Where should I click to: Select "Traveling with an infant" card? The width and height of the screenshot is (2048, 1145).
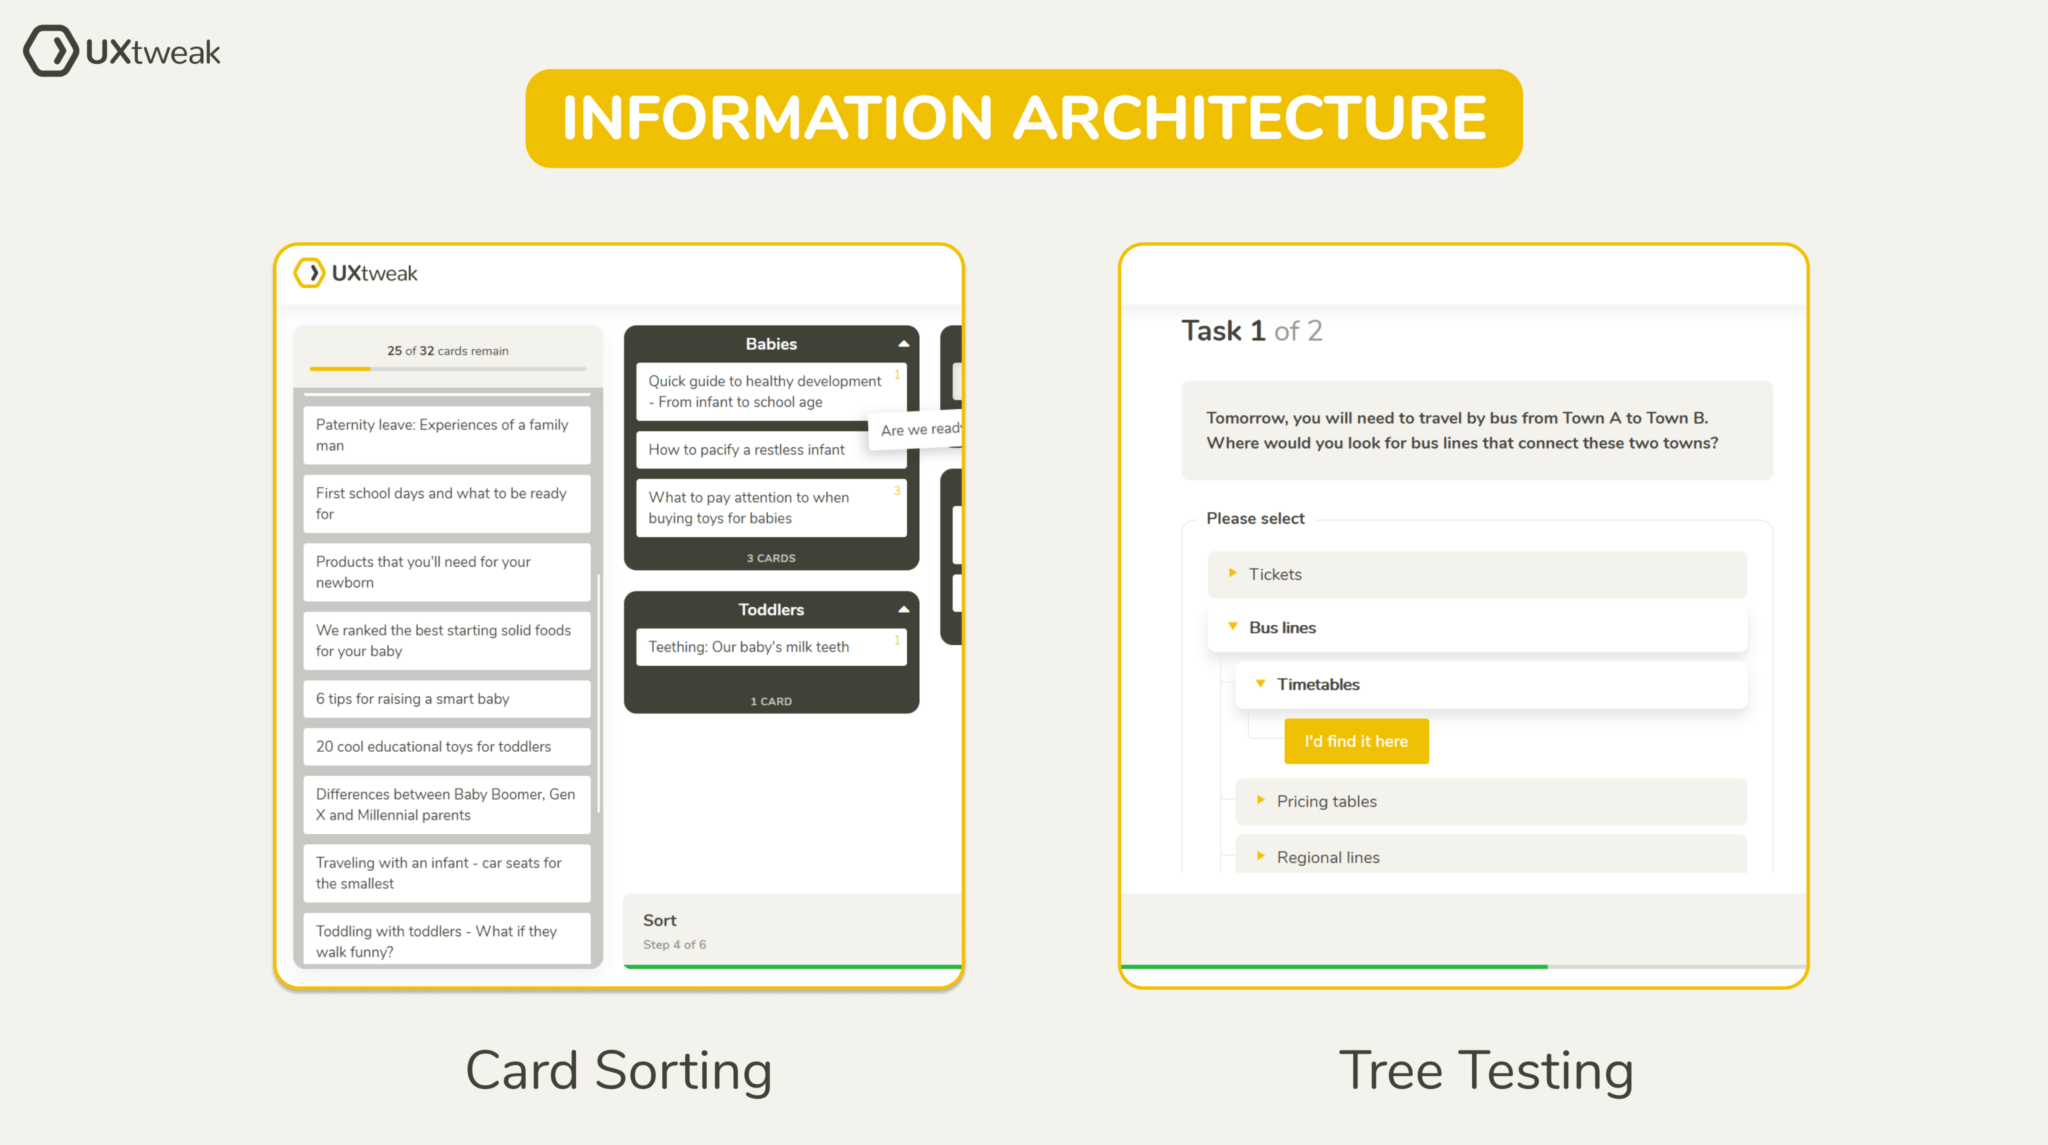pyautogui.click(x=447, y=873)
